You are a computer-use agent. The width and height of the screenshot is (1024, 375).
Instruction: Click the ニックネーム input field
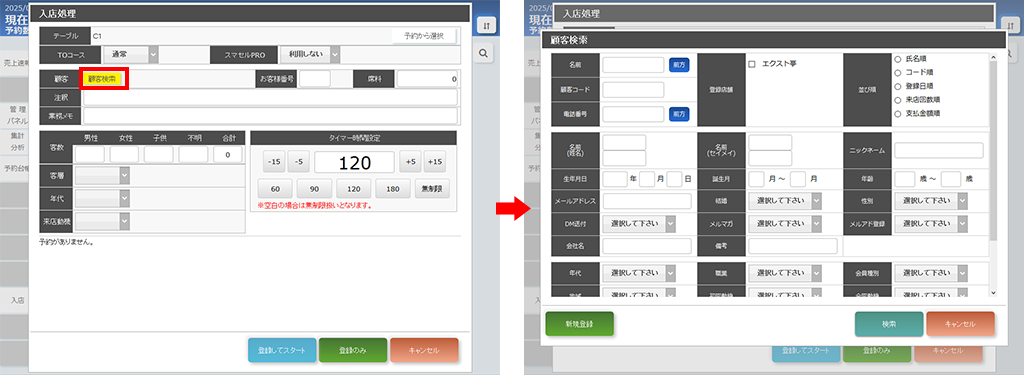click(x=938, y=150)
